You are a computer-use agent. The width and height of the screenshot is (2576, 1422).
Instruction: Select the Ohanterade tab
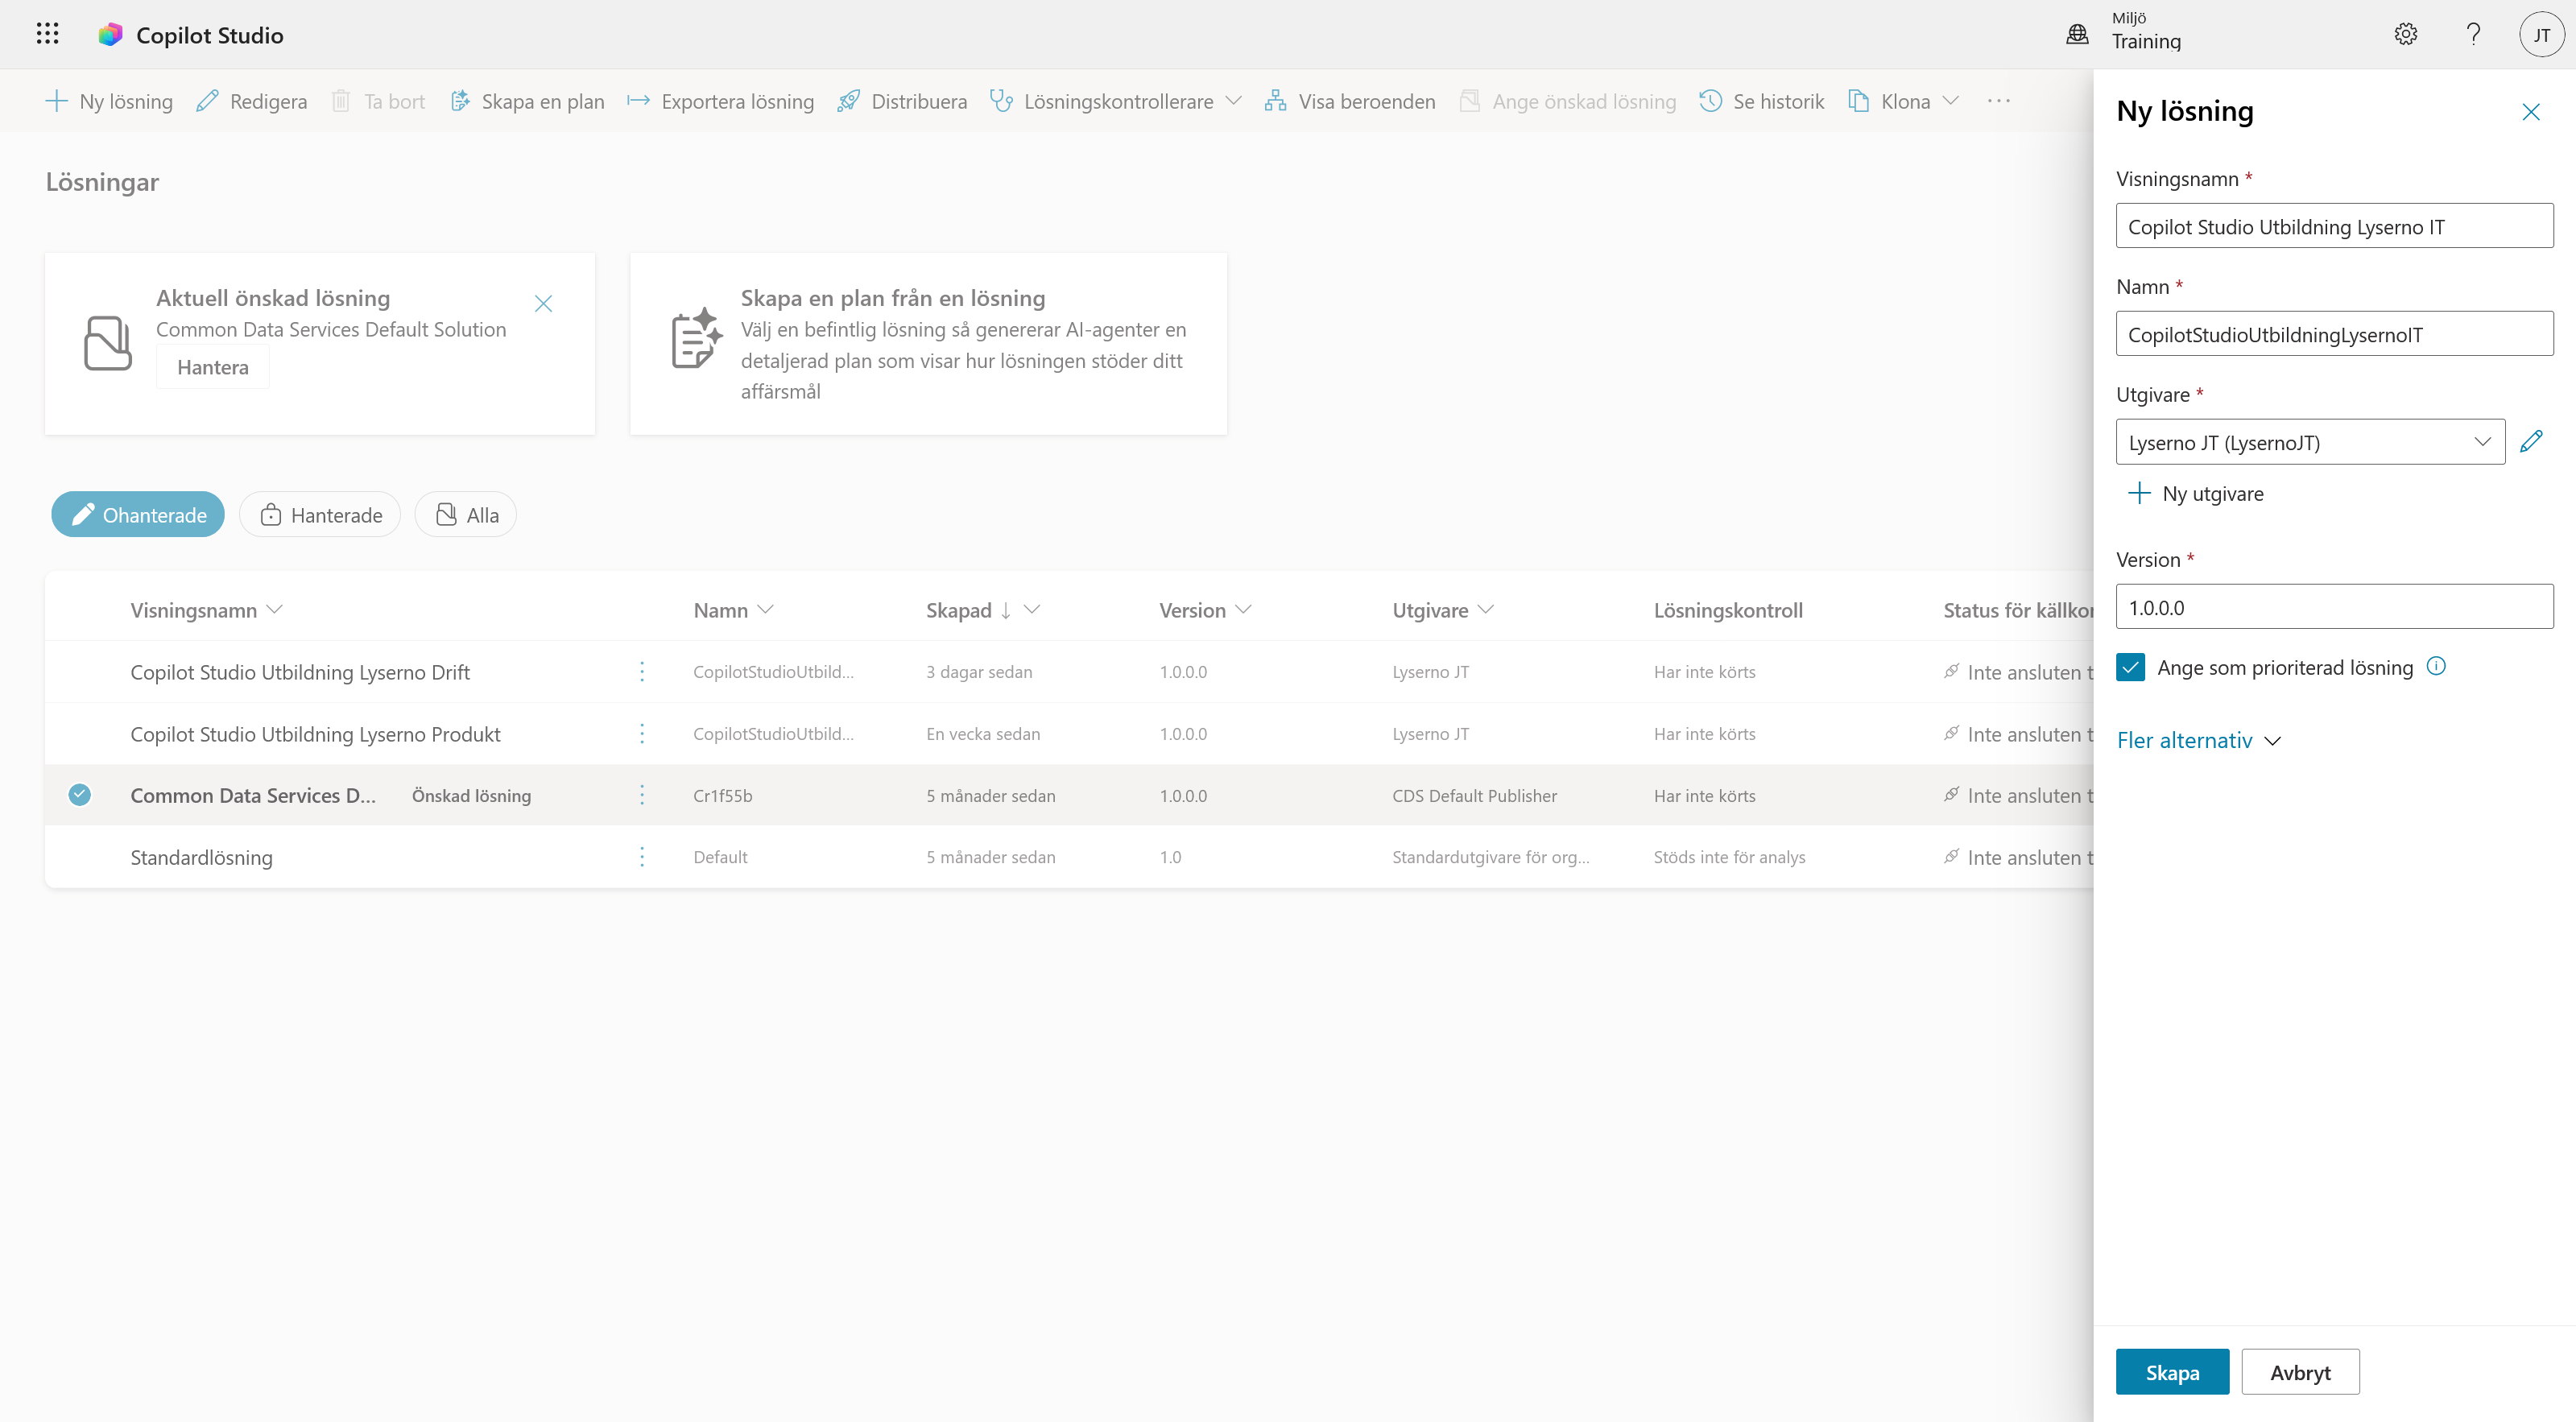coord(138,514)
